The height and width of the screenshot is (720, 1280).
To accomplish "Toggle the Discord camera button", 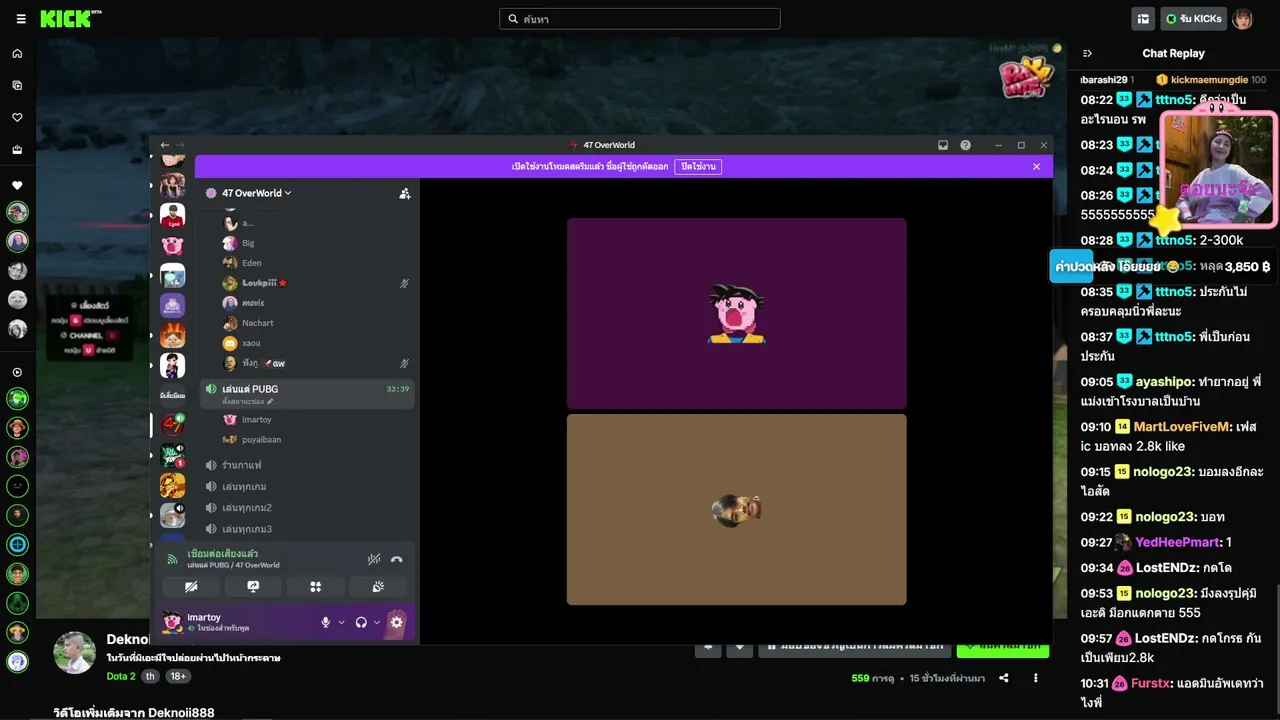I will 191,587.
